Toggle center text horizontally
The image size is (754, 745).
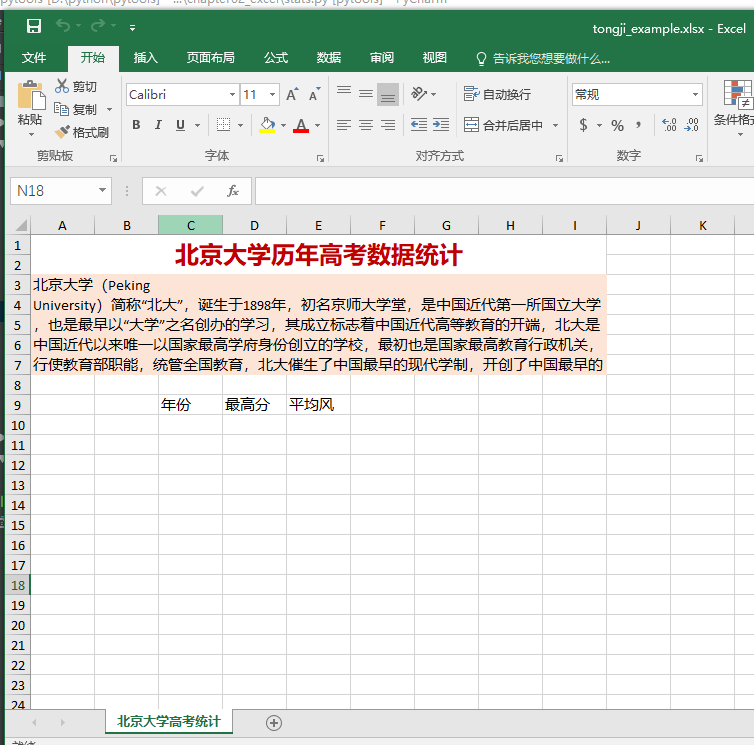[x=366, y=125]
